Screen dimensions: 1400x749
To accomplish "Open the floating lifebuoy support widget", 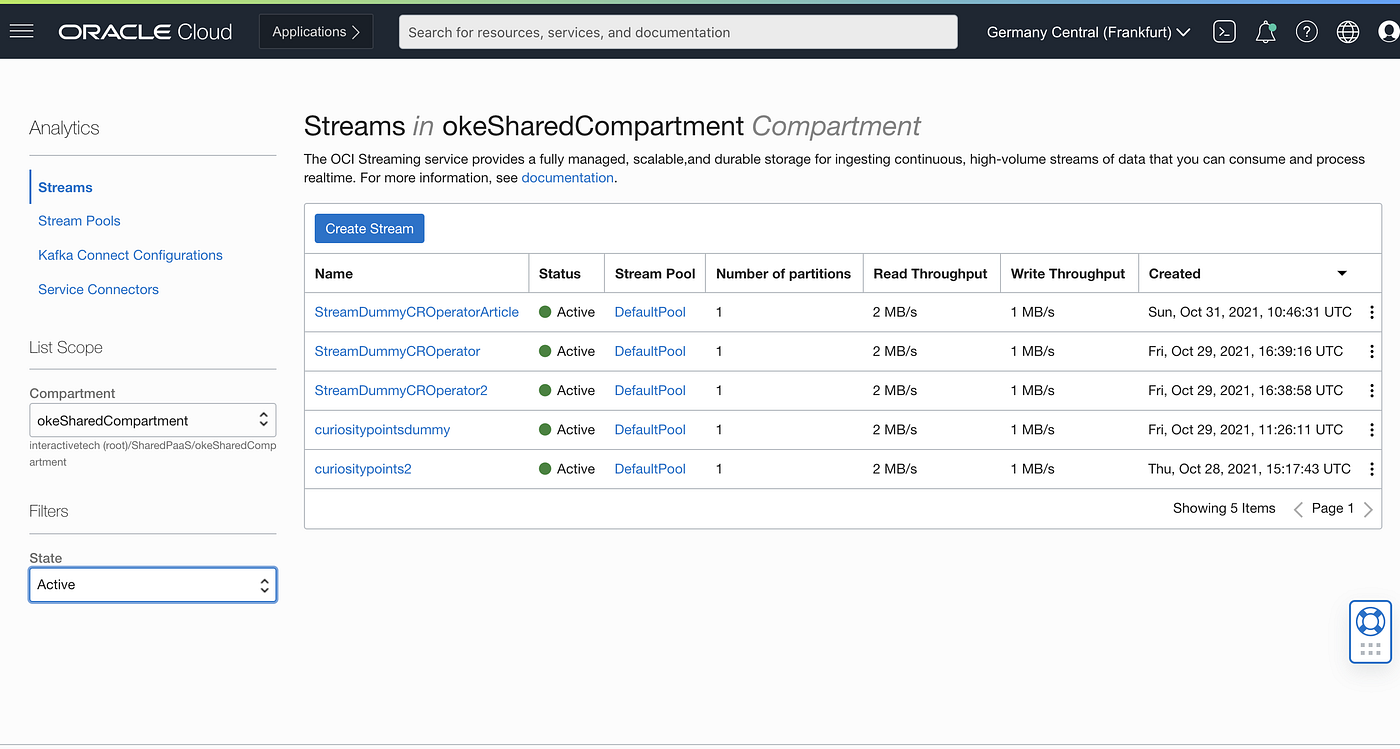I will pos(1370,631).
